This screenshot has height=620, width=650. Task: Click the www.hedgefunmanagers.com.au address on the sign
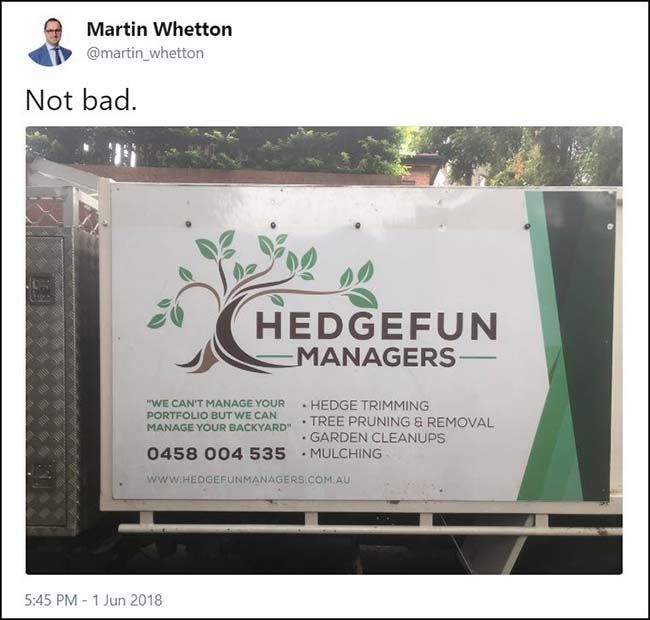pyautogui.click(x=248, y=480)
